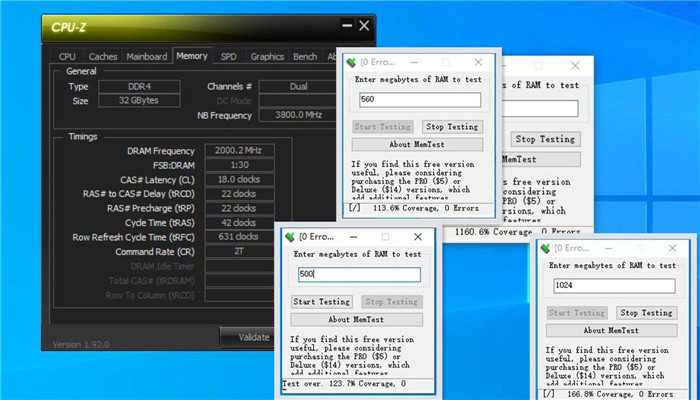Switch to the CPU tab in CPU-Z
The height and width of the screenshot is (400, 700).
(x=67, y=57)
